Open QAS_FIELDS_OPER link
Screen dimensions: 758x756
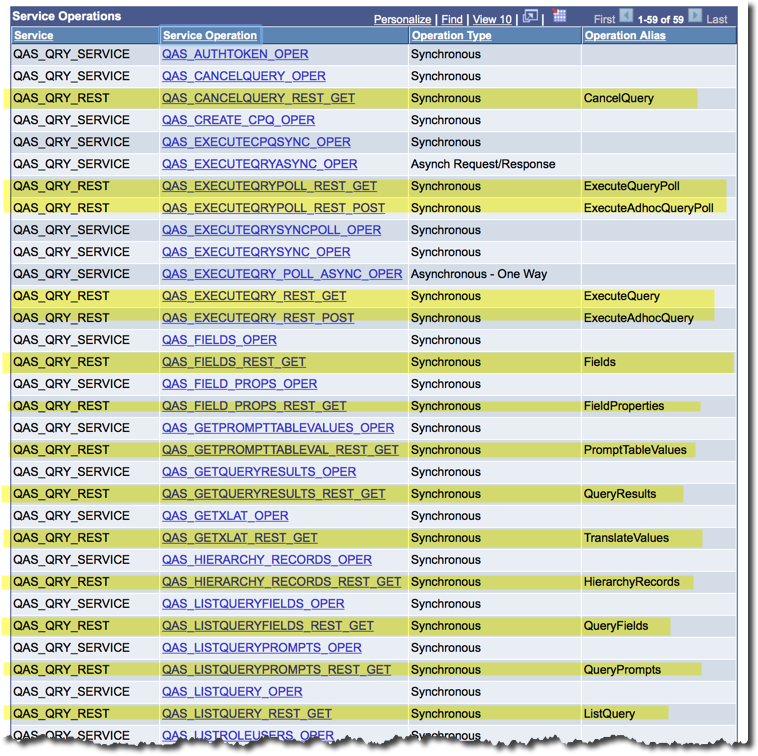[219, 340]
